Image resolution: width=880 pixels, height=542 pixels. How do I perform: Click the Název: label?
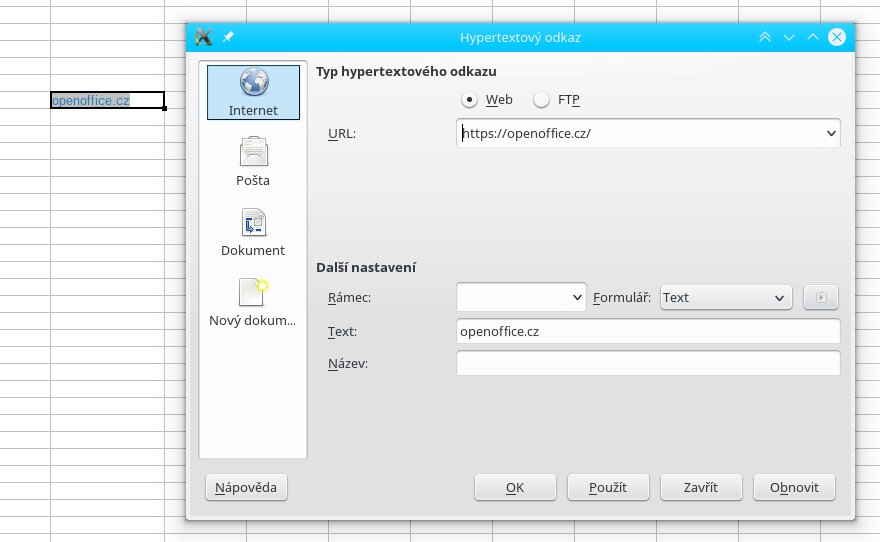(348, 363)
